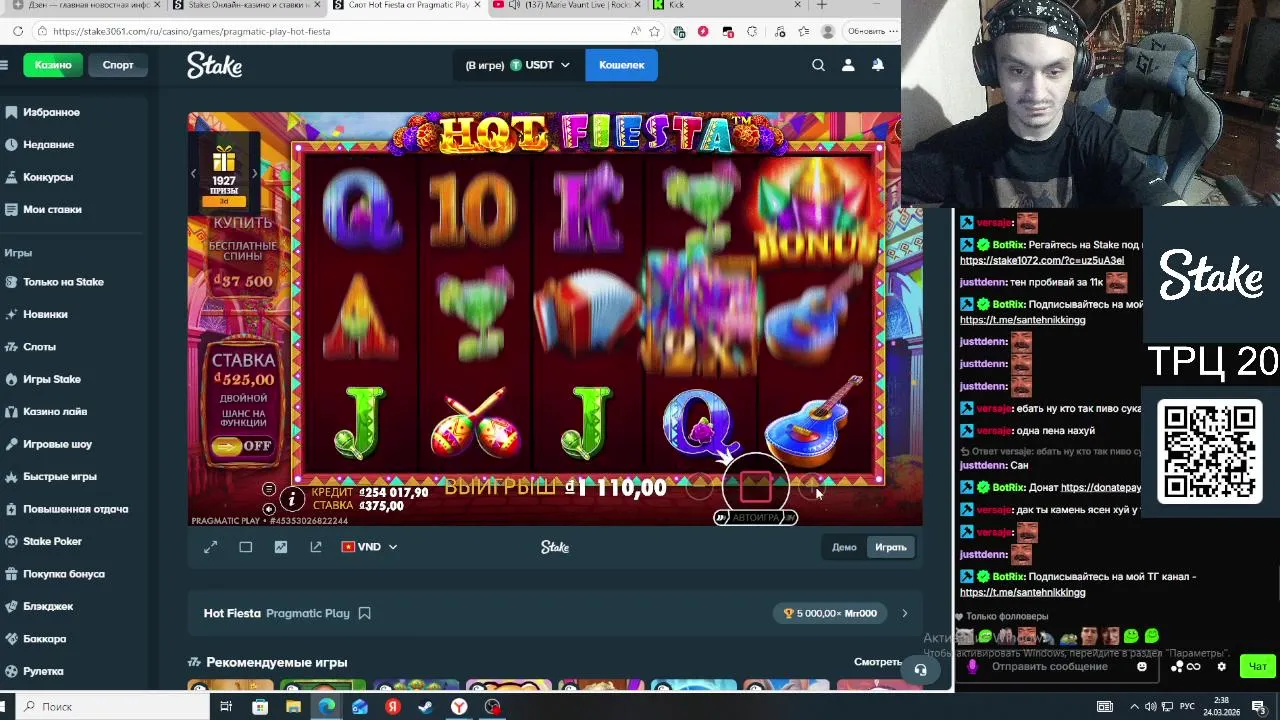Click the Смотреть recommended games button
The image size is (1280, 720).
pos(878,662)
